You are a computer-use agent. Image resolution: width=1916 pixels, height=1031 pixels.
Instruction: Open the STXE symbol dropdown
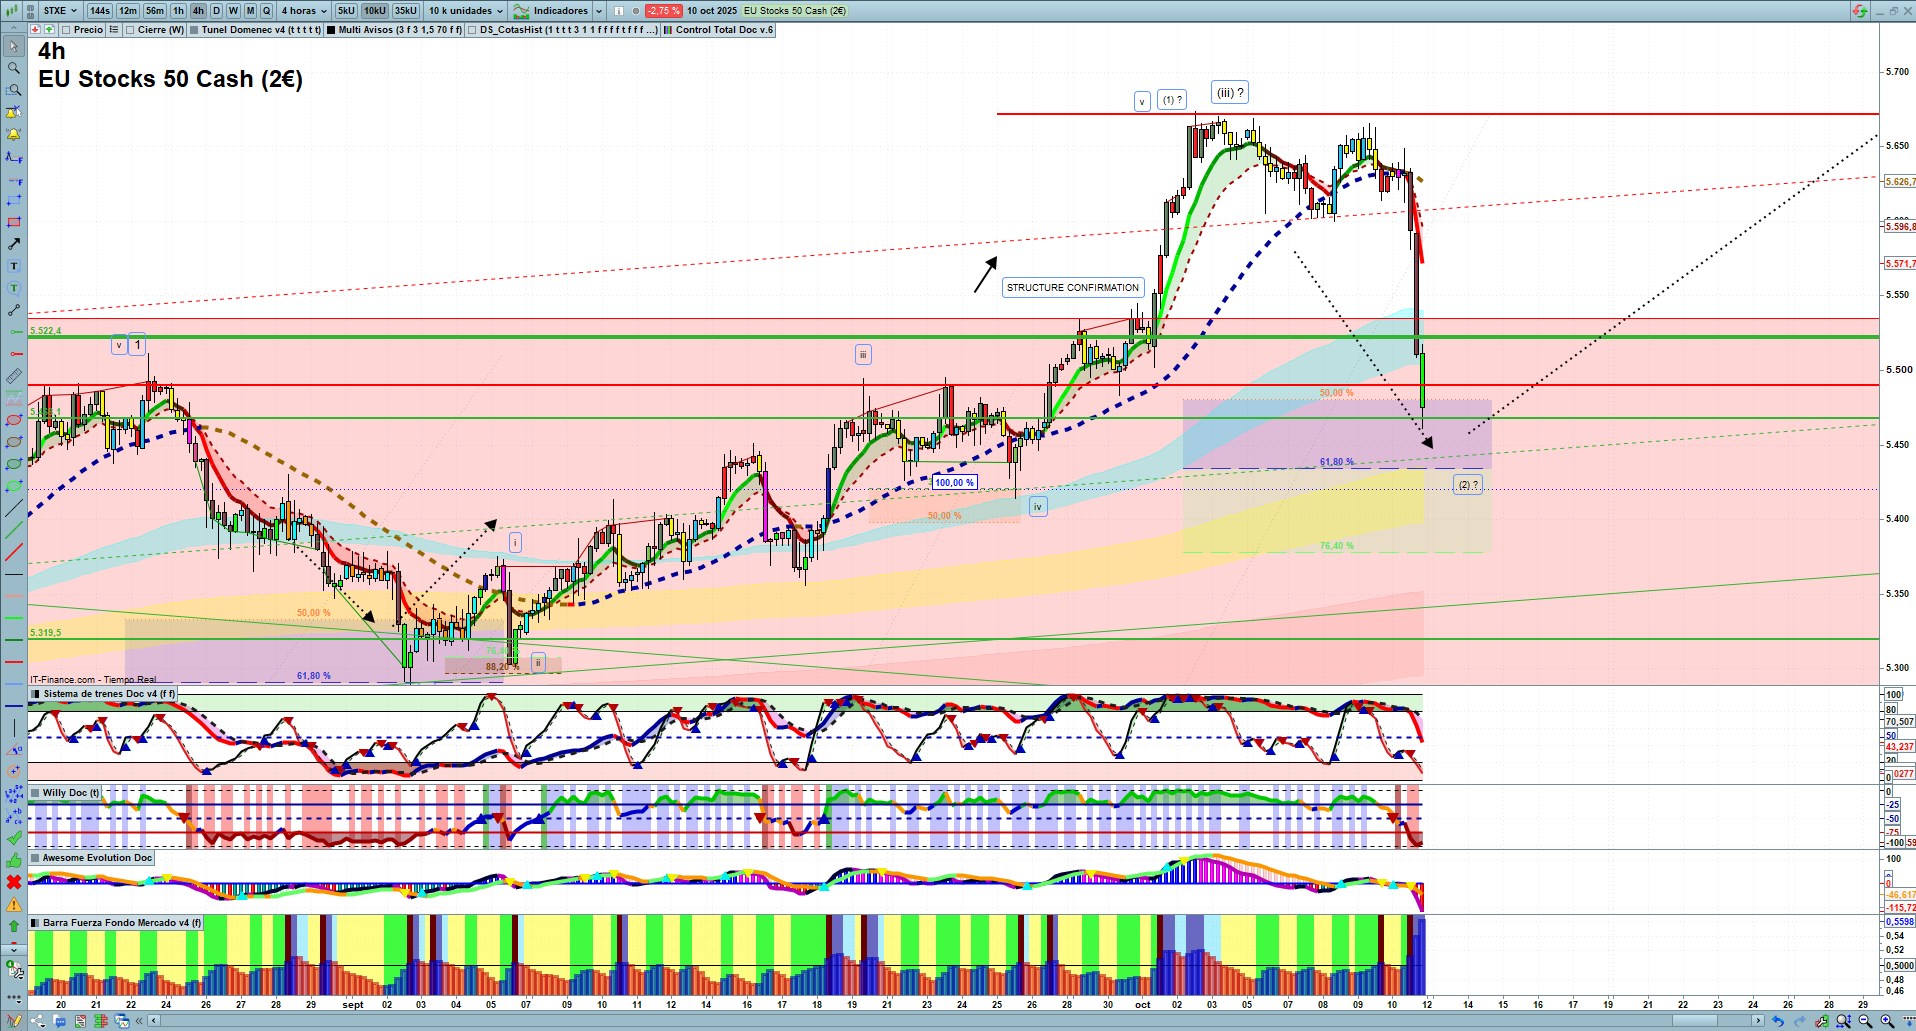pyautogui.click(x=60, y=11)
